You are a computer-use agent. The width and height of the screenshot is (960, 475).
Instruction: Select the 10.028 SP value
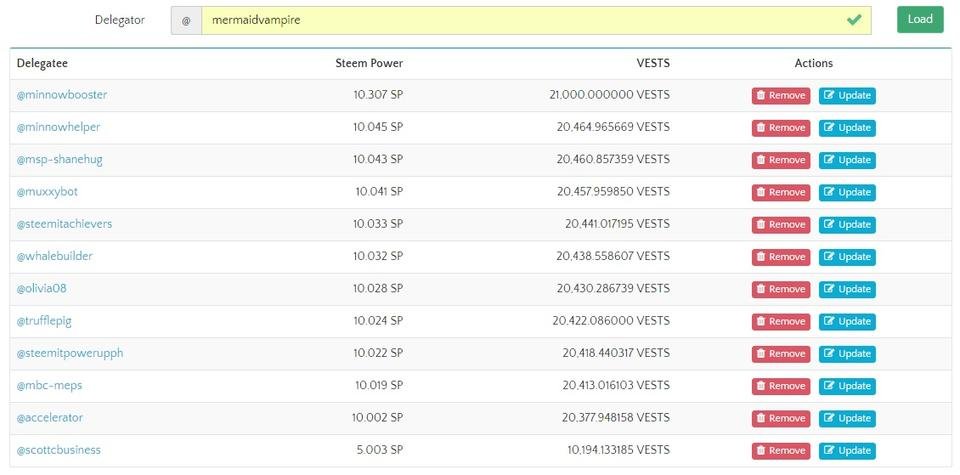point(378,289)
